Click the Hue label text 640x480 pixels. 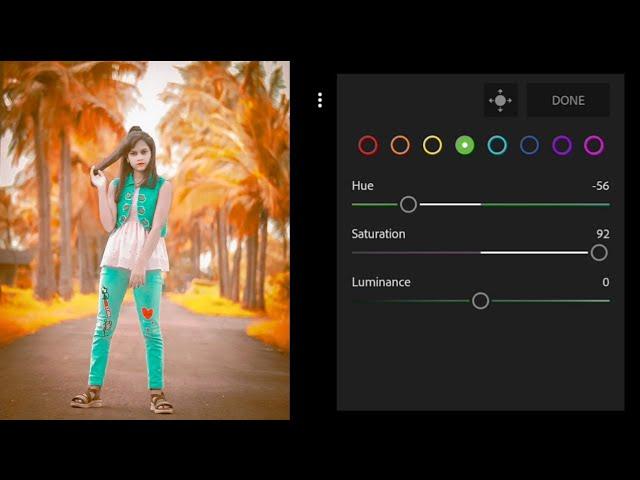click(362, 186)
